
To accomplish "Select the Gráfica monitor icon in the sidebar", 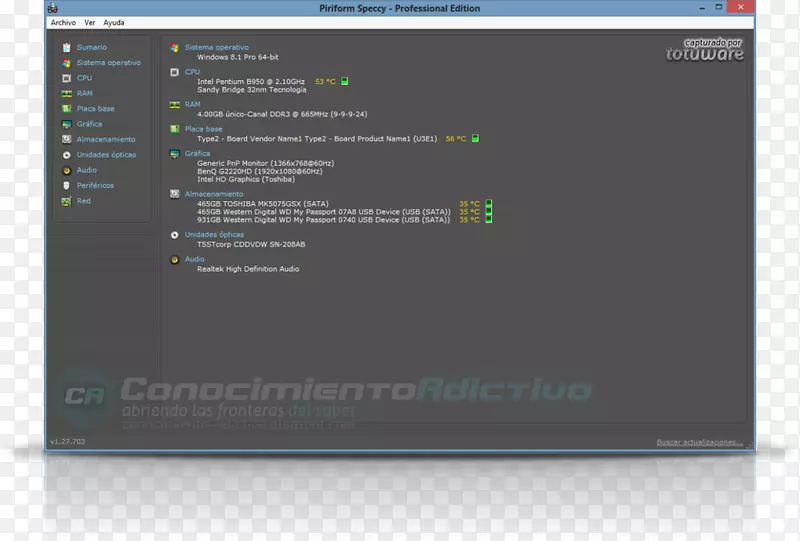I will pyautogui.click(x=66, y=124).
